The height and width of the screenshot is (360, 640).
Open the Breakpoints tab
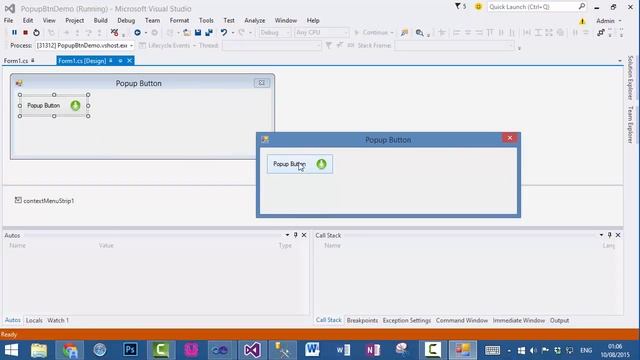362,320
